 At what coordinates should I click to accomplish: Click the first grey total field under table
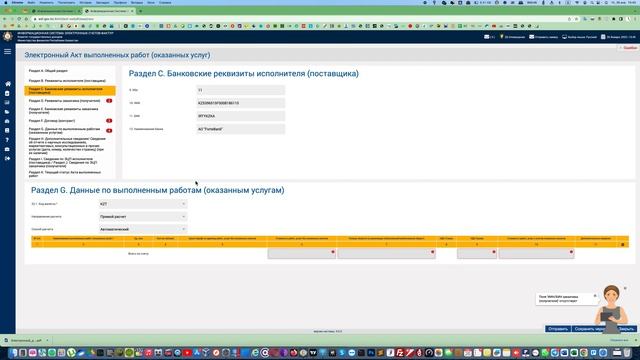coord(302,254)
